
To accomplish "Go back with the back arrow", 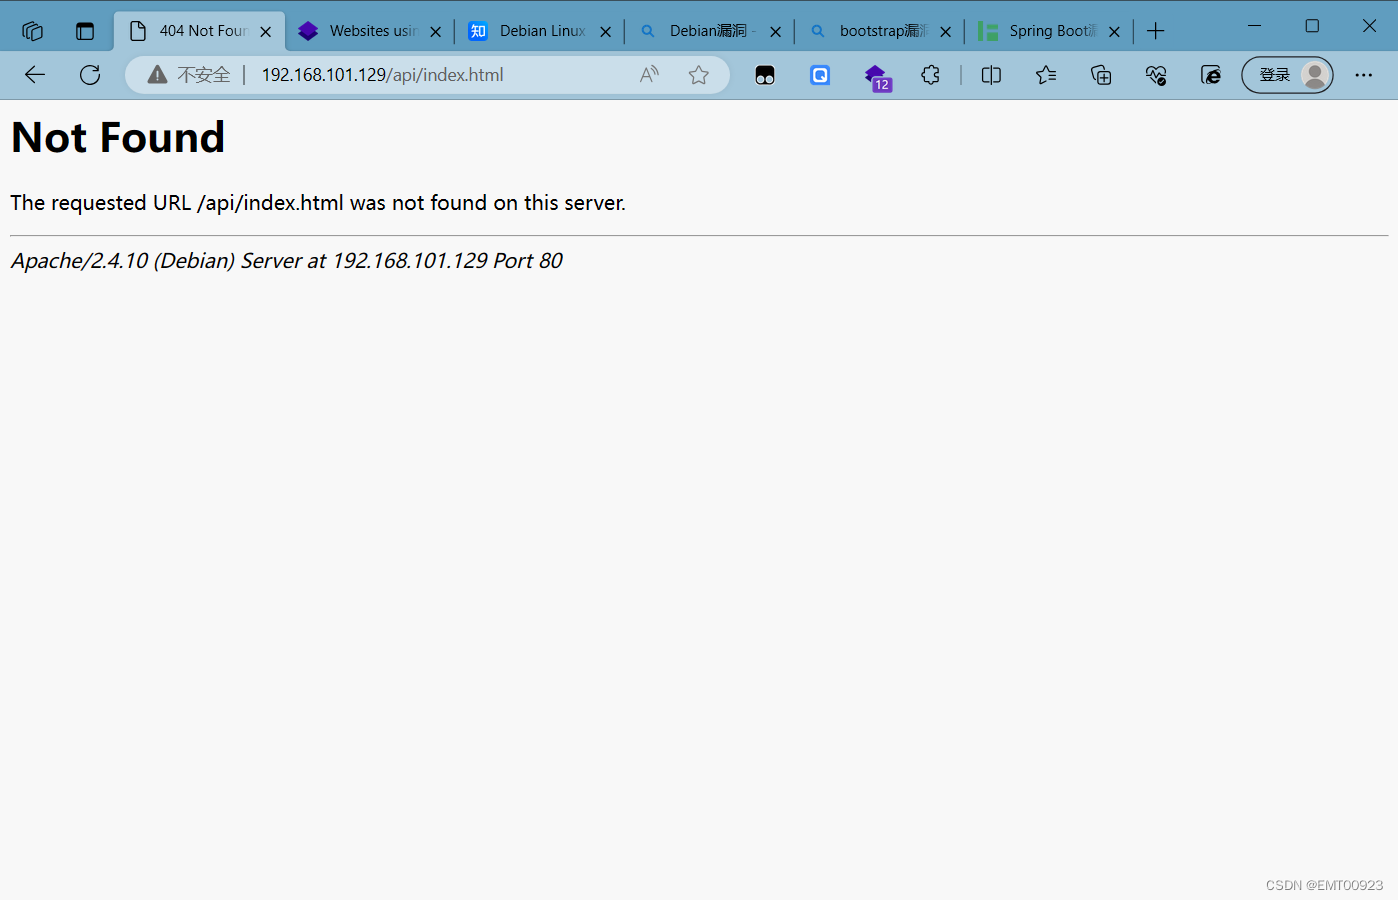I will (35, 75).
